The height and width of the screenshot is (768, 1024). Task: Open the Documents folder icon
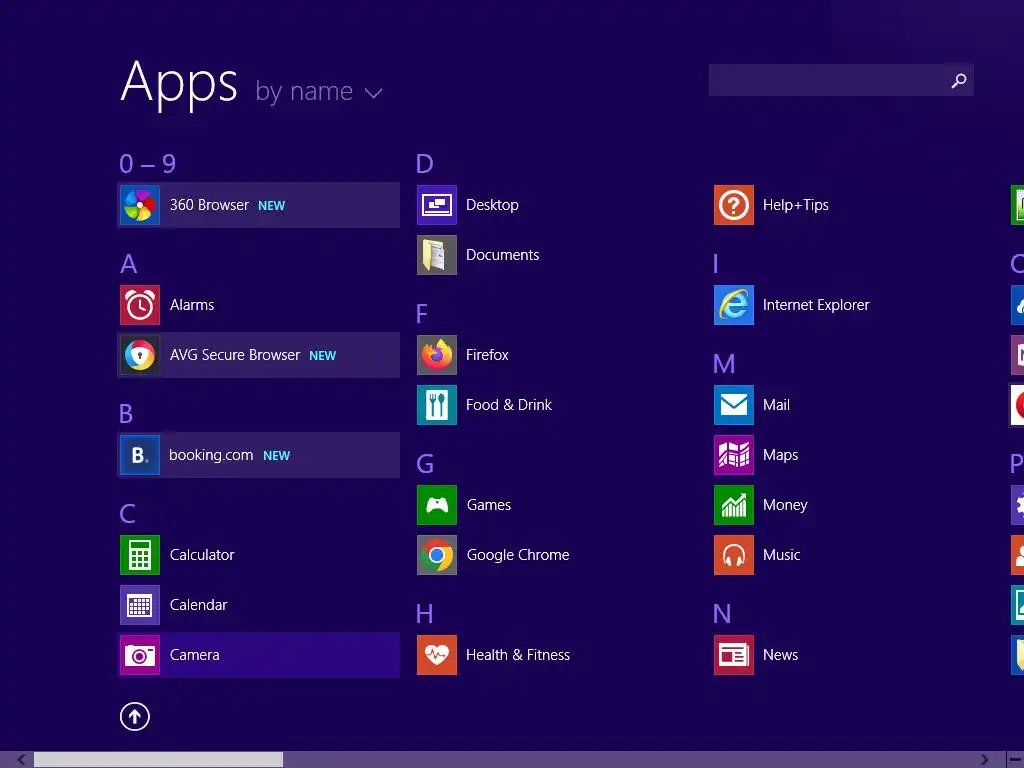(437, 255)
